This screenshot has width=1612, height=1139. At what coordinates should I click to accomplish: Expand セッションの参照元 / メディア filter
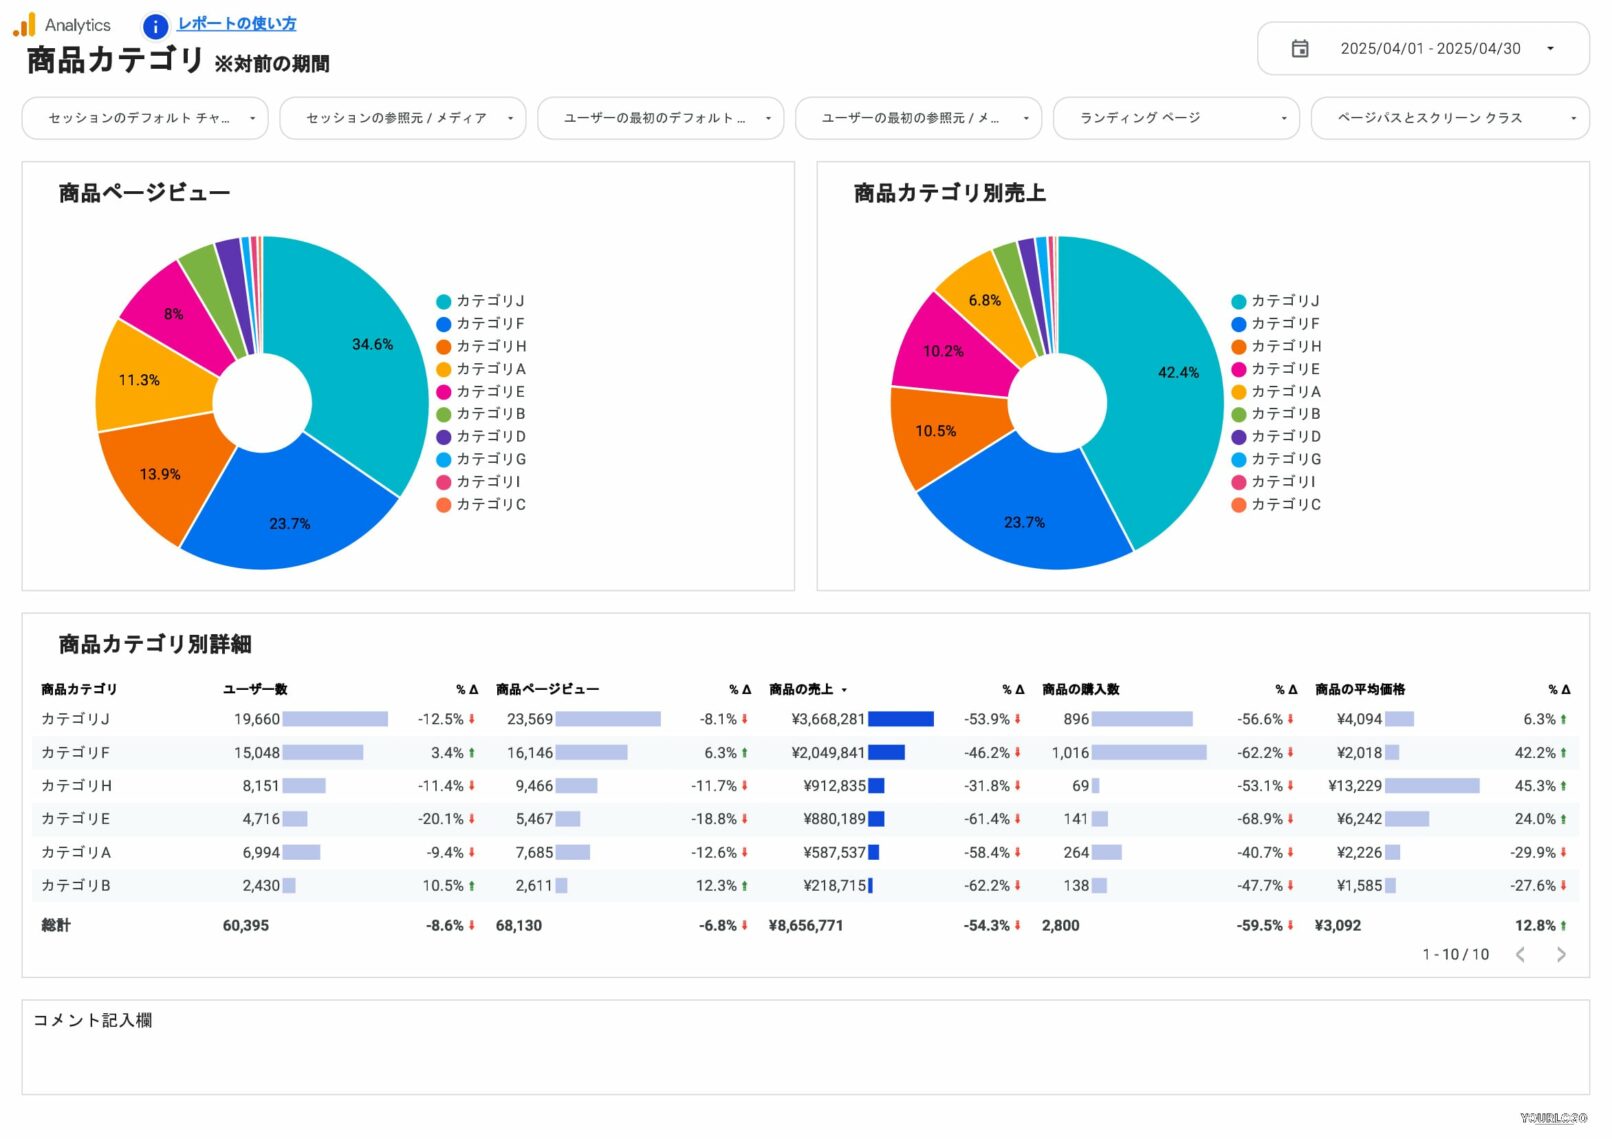click(x=402, y=118)
